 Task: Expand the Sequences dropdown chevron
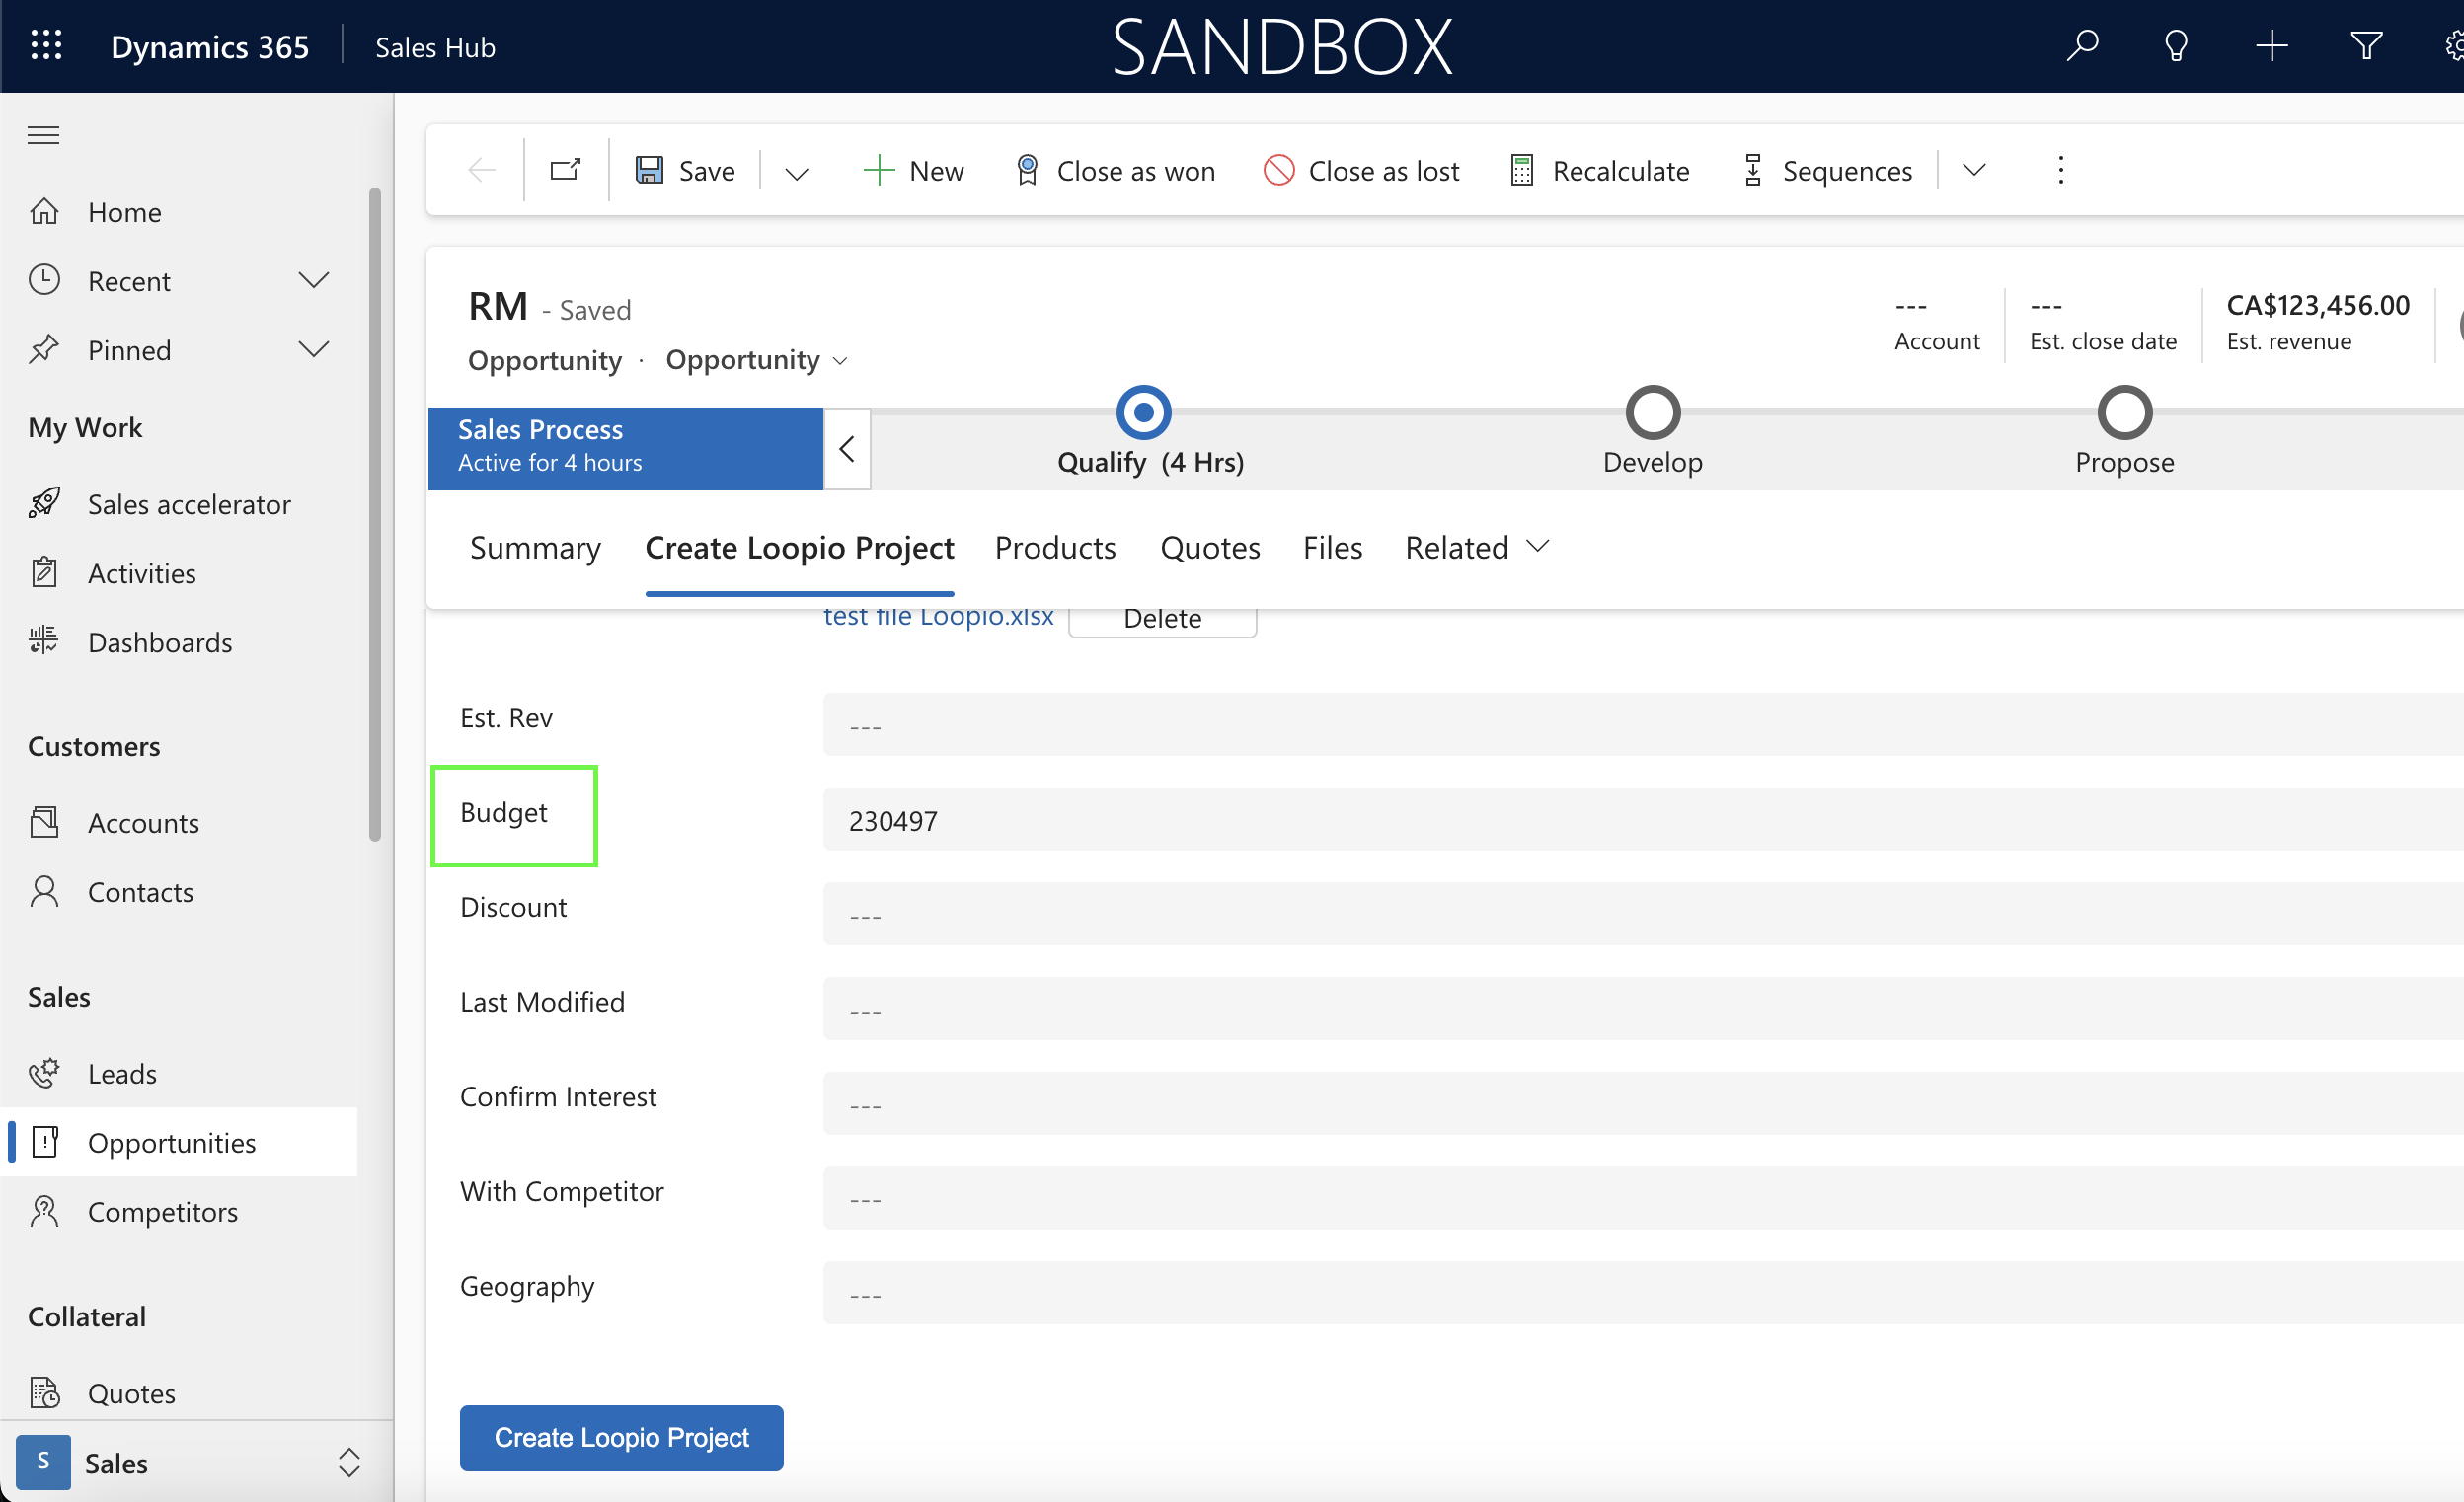click(x=1974, y=170)
